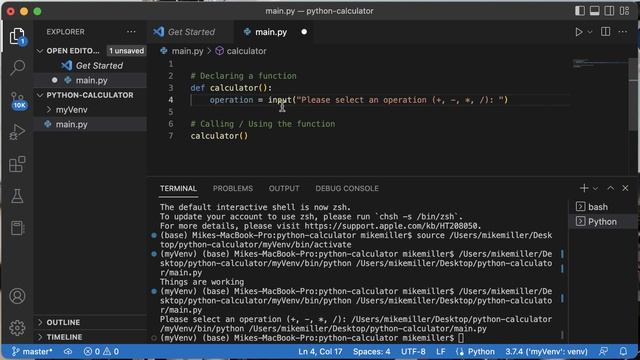
Task: Change encoding via UTF-8 status item
Action: pyautogui.click(x=413, y=351)
